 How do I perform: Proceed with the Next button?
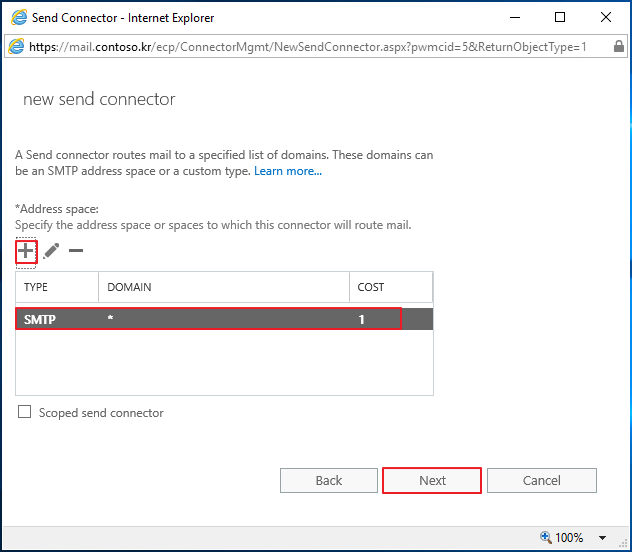[432, 480]
